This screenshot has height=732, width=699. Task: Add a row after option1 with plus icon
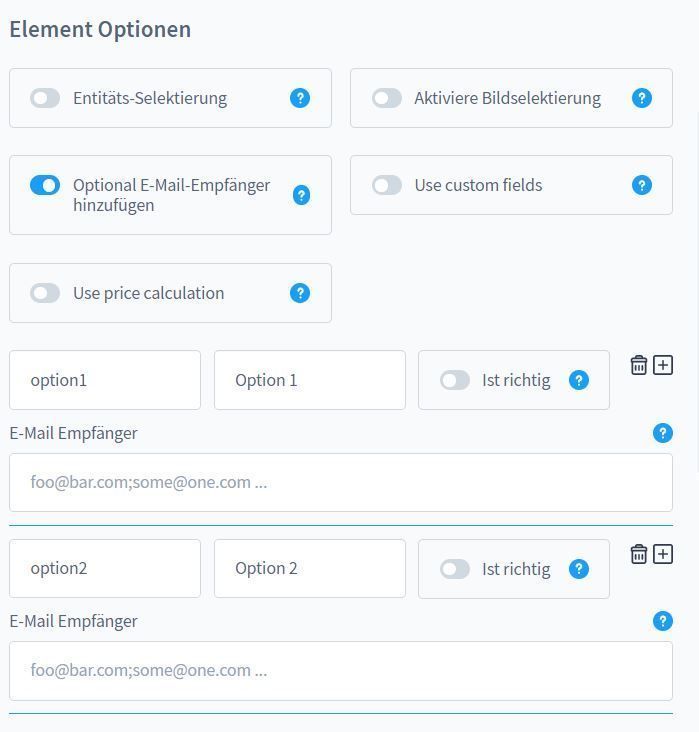click(x=663, y=365)
